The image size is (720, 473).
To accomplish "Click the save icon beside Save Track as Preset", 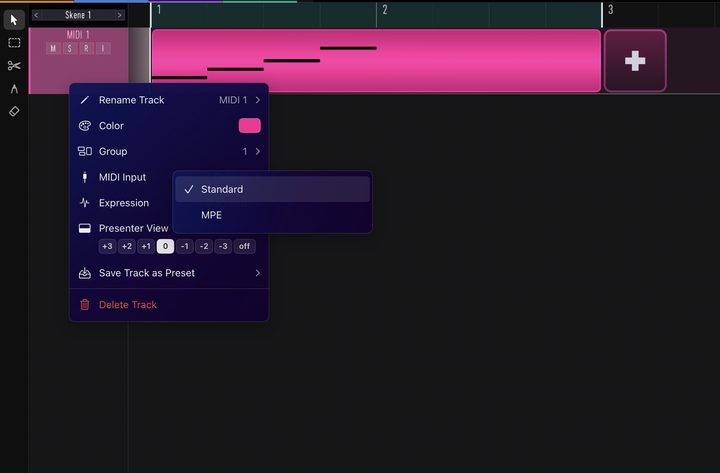I will (84, 273).
